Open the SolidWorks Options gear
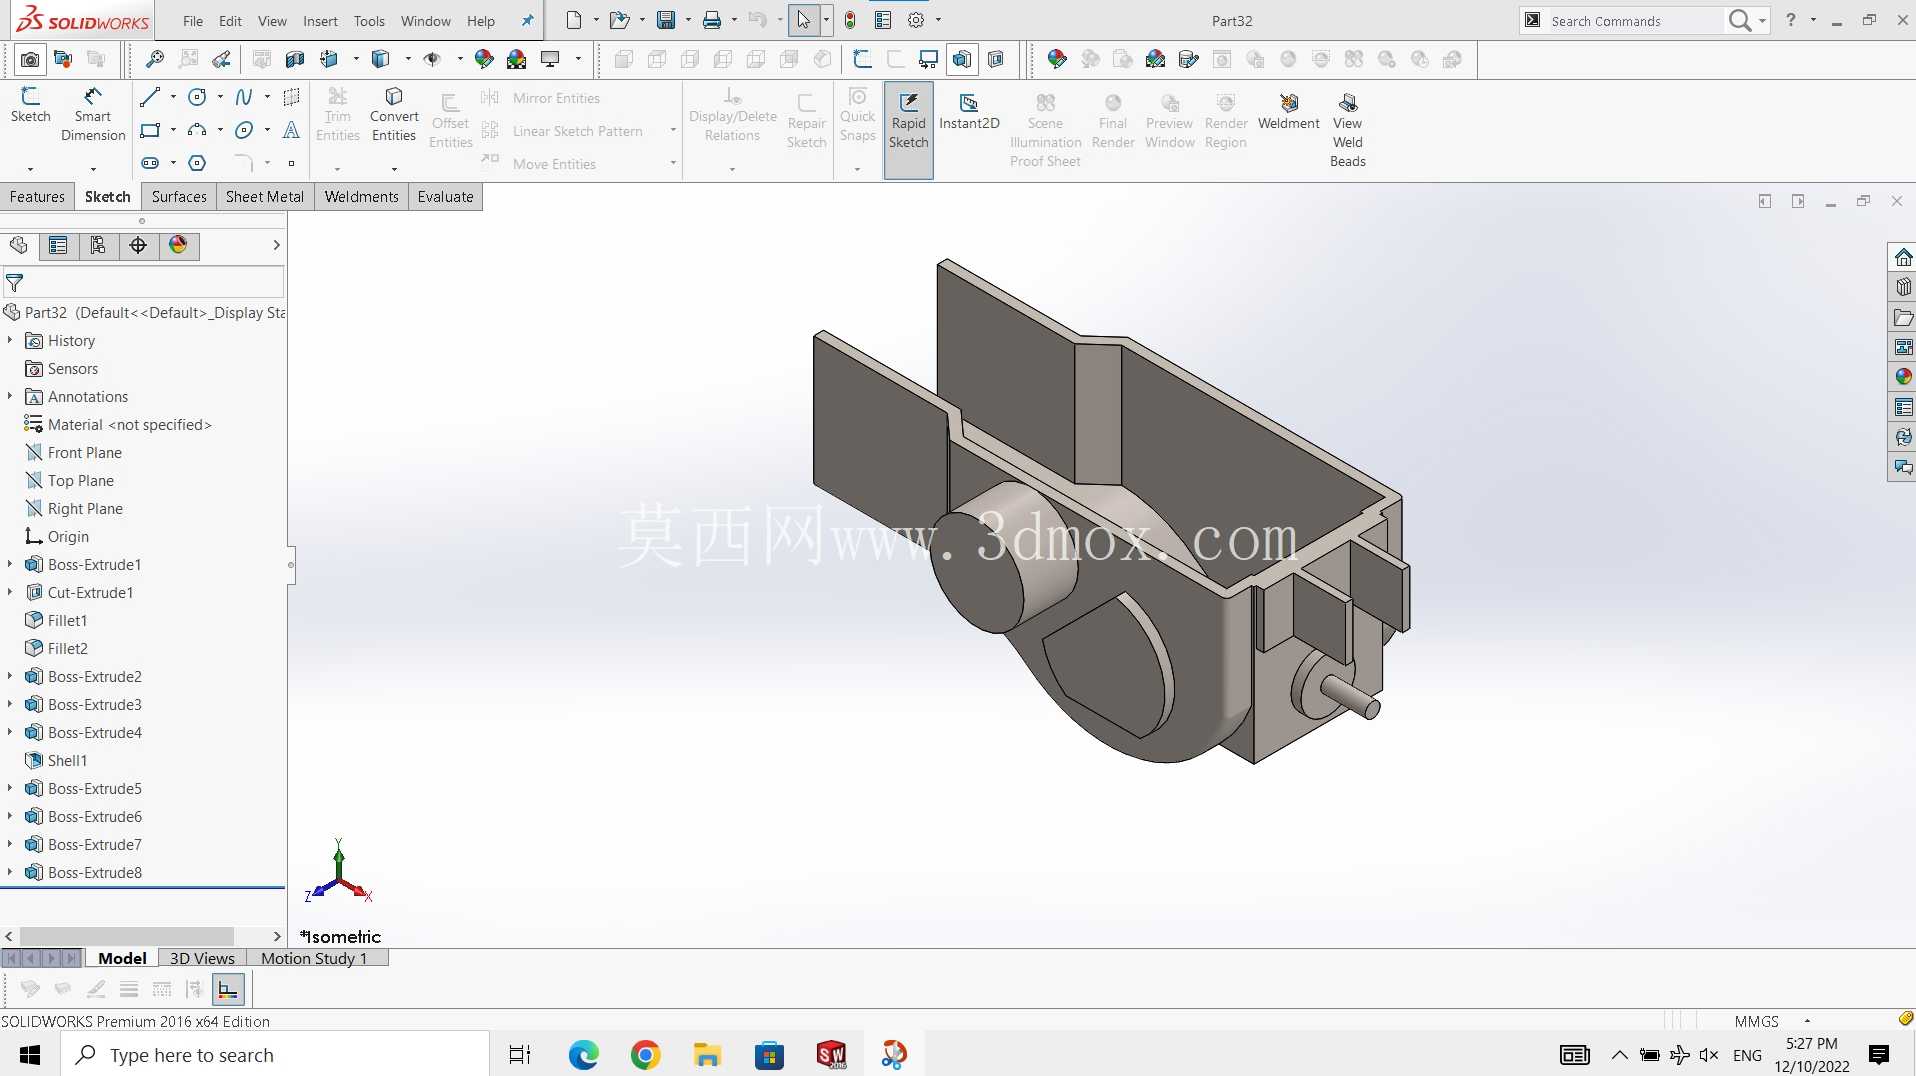 916,20
